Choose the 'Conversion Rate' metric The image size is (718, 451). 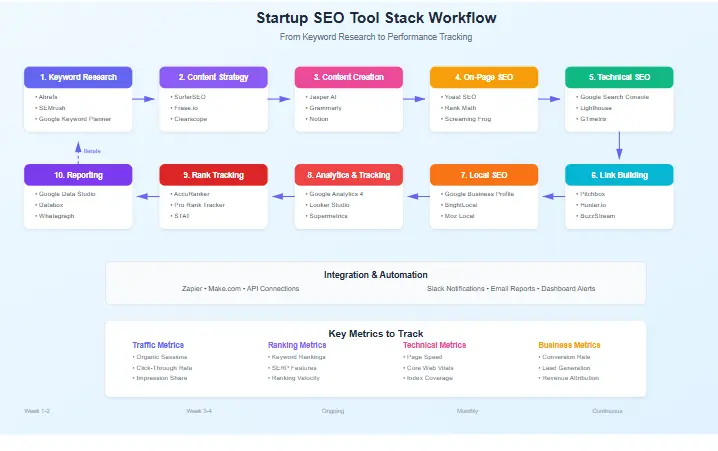point(565,357)
